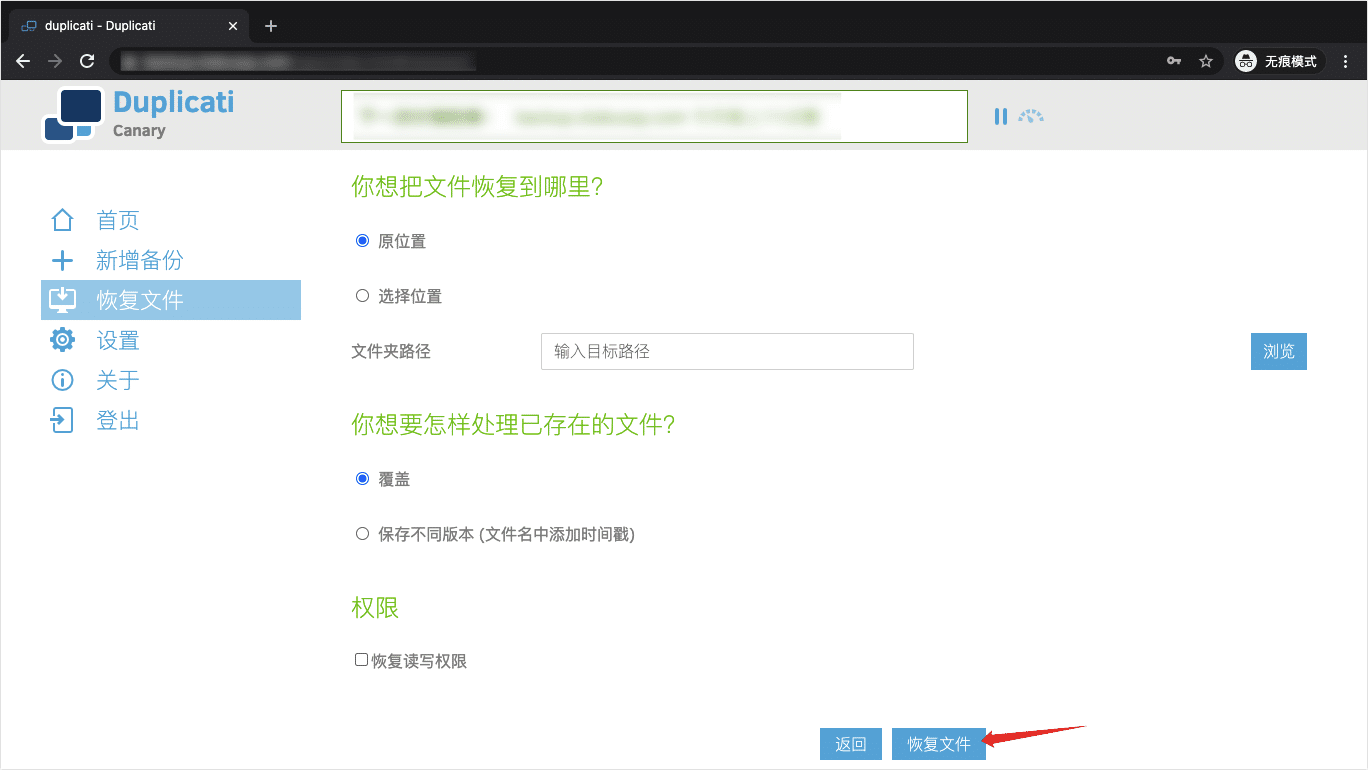Select 登出 in the sidebar

[117, 420]
